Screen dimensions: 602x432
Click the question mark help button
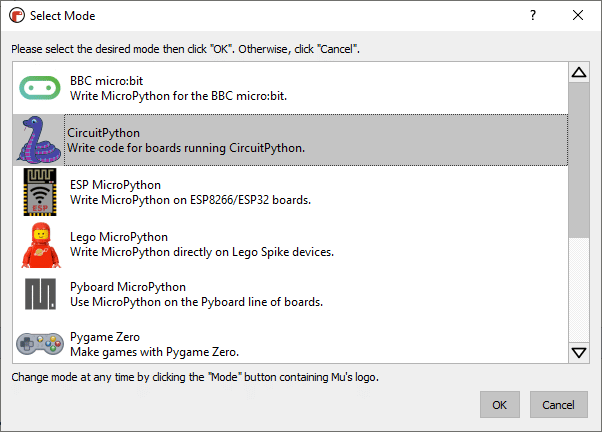coord(533,15)
